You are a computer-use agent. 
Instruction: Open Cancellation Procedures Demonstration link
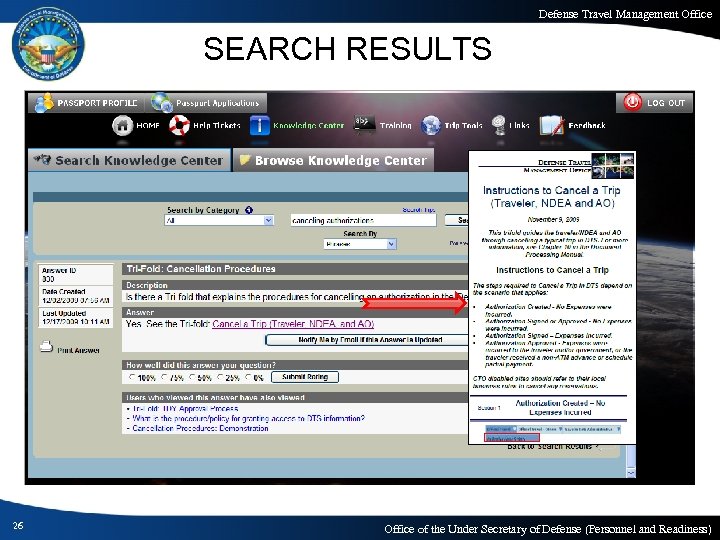(x=200, y=428)
